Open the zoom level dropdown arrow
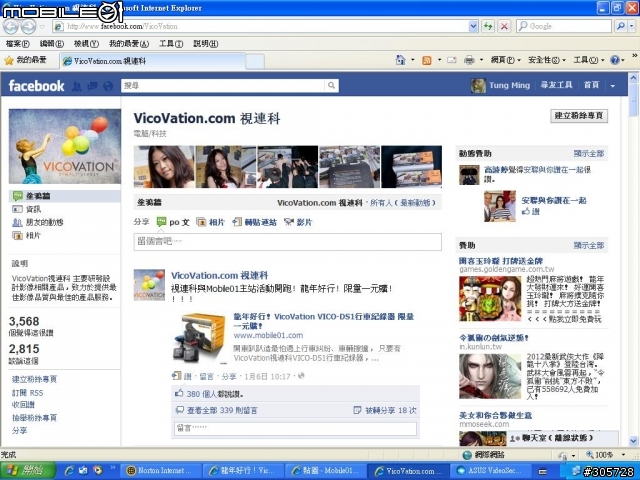The image size is (640, 480). coord(623,454)
